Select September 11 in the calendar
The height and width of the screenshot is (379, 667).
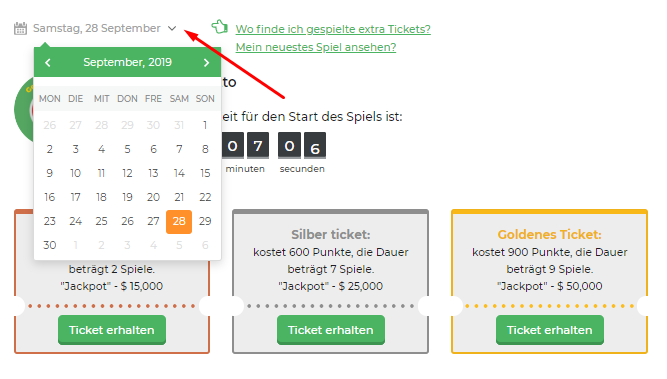[x=101, y=173]
